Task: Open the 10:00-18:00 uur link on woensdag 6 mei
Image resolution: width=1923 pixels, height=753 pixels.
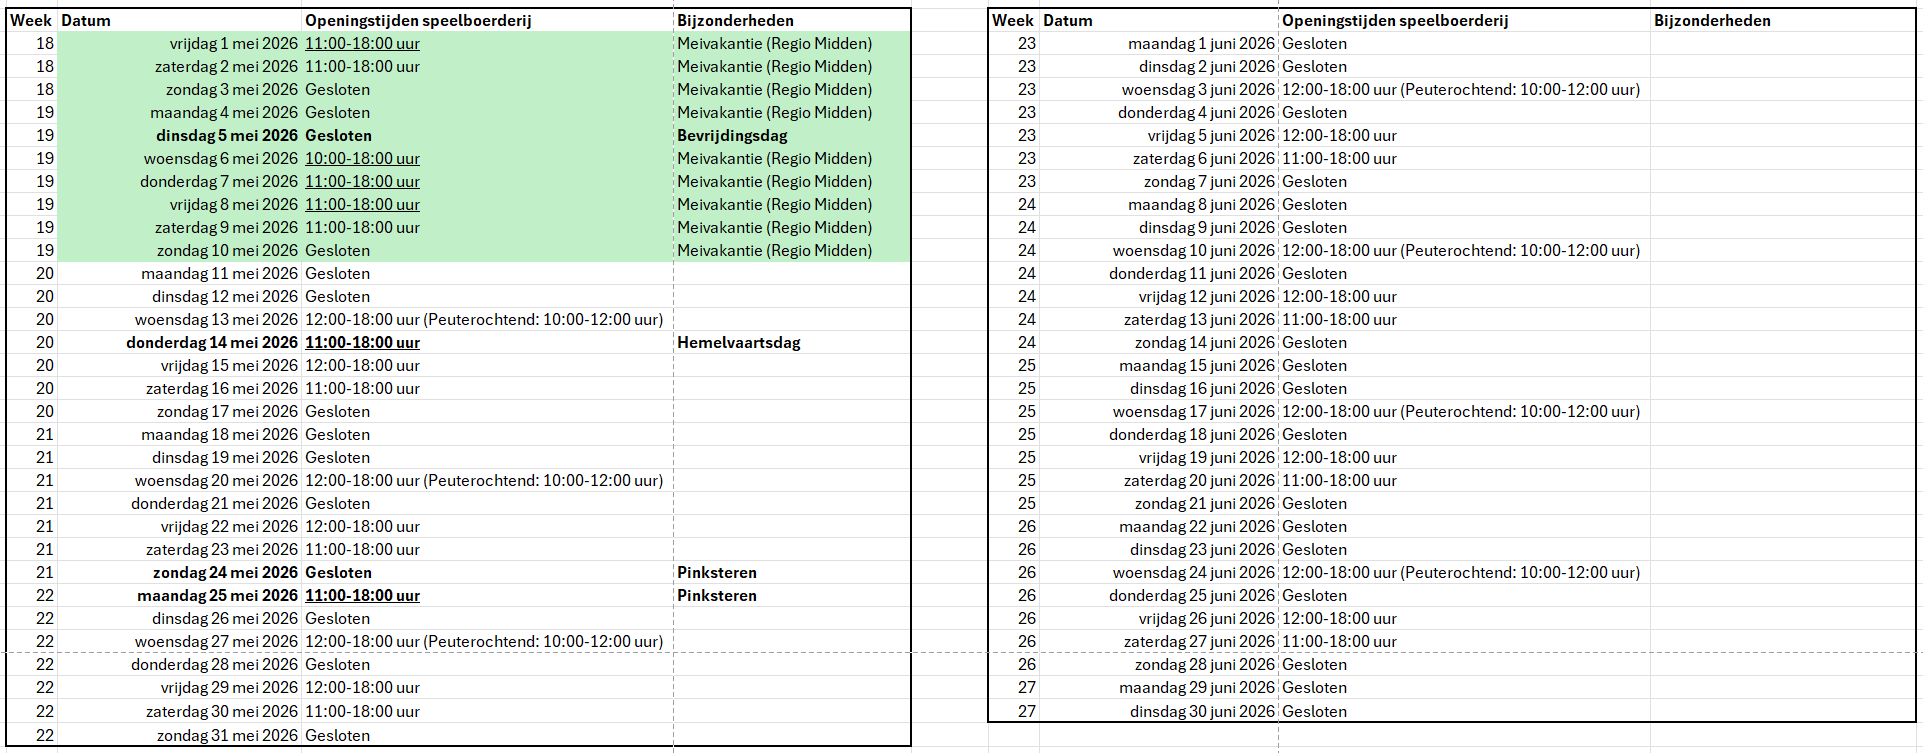Action: point(362,159)
